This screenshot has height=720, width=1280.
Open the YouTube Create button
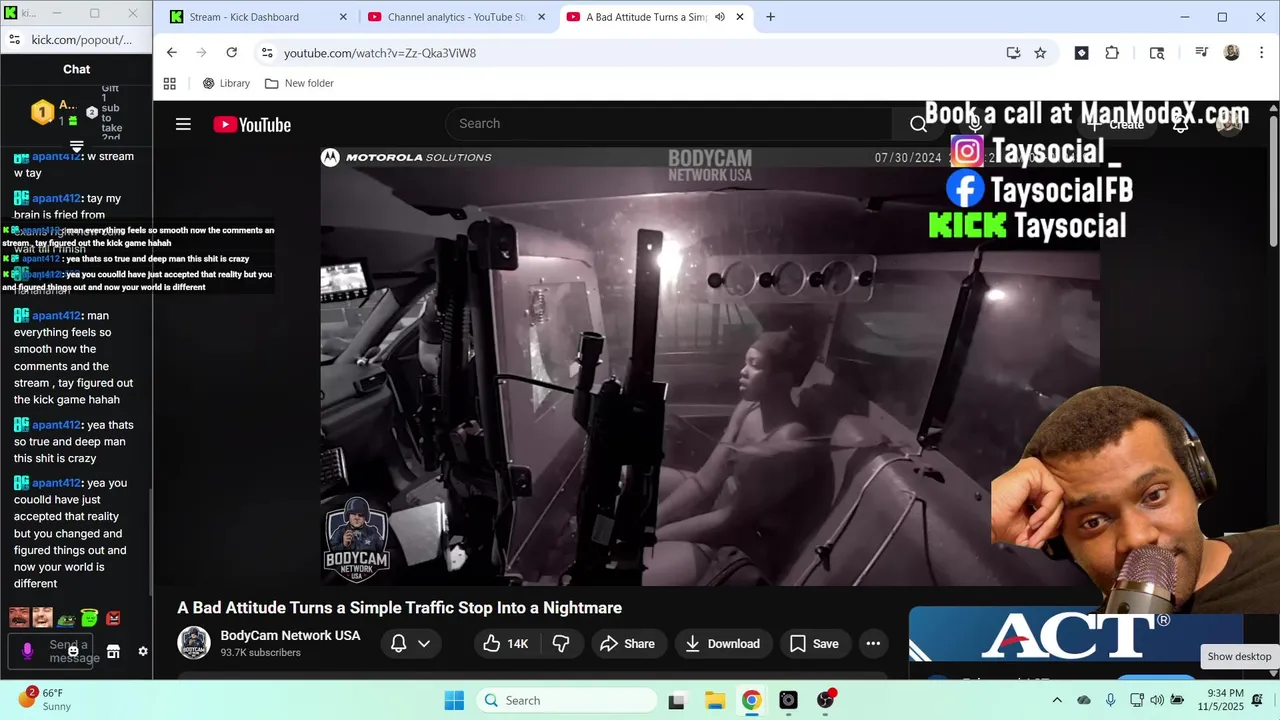pos(1117,125)
